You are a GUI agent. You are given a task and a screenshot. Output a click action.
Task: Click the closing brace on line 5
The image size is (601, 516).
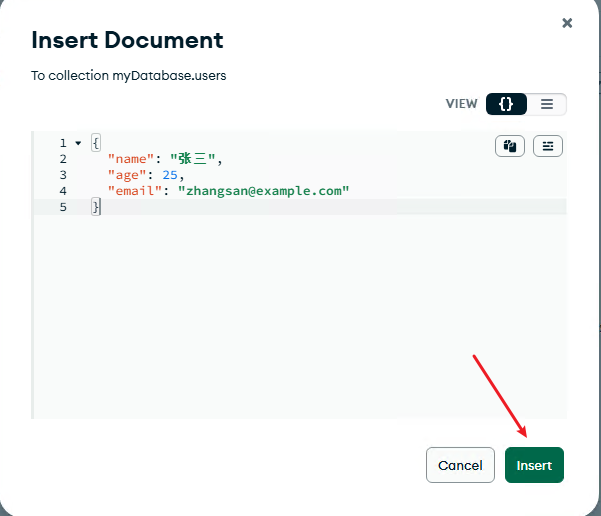[96, 207]
